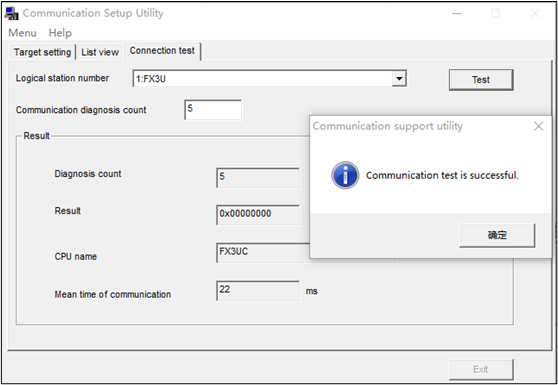Click the Mean time of communication field
This screenshot has width=558, height=385.
[258, 291]
